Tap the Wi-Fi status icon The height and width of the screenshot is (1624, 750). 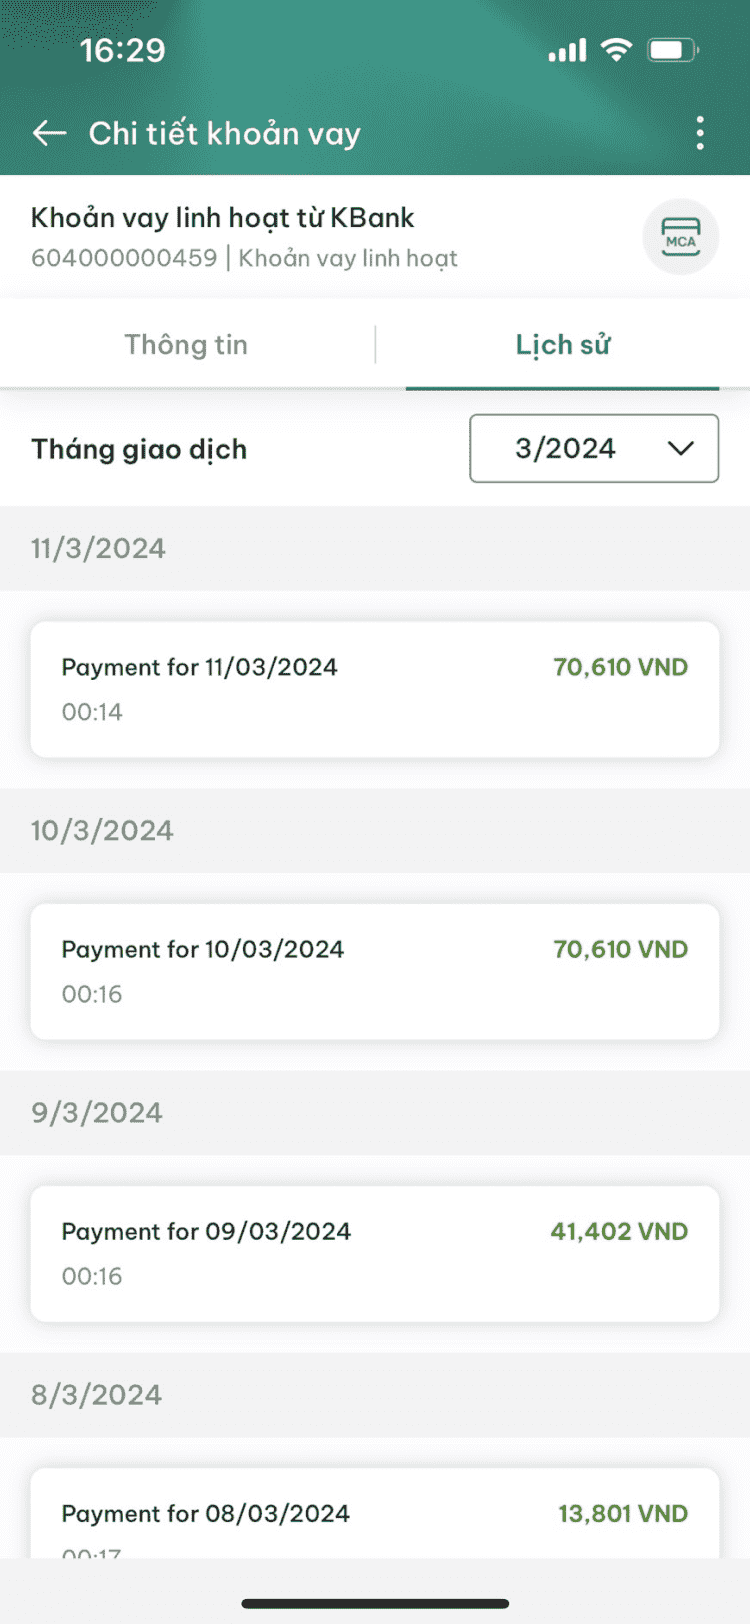coord(616,49)
